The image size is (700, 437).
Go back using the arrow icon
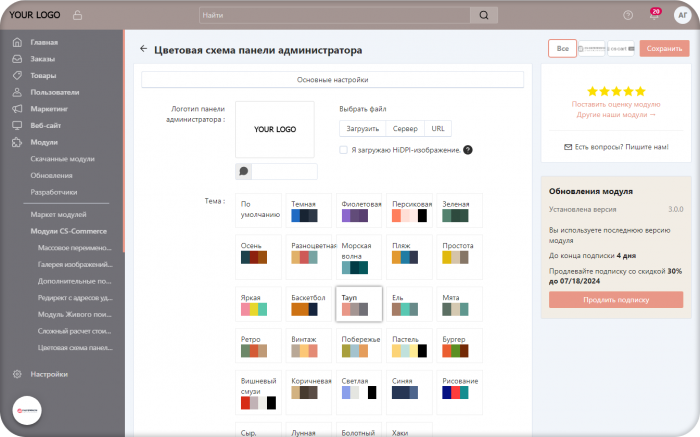click(x=143, y=49)
